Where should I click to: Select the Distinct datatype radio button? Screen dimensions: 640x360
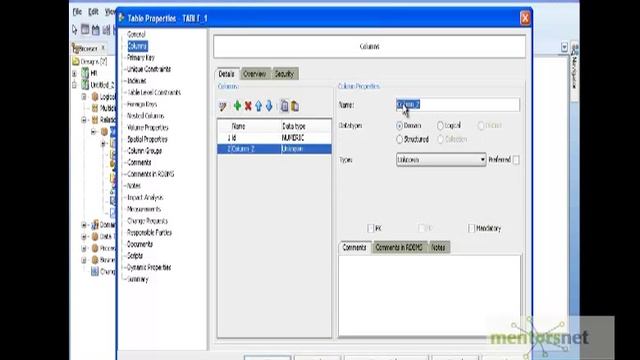pos(481,126)
